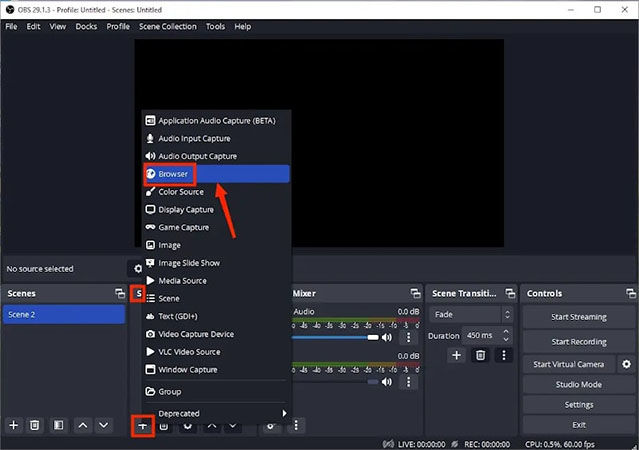Choose Image Slide Show source
The height and width of the screenshot is (450, 639).
(x=216, y=263)
